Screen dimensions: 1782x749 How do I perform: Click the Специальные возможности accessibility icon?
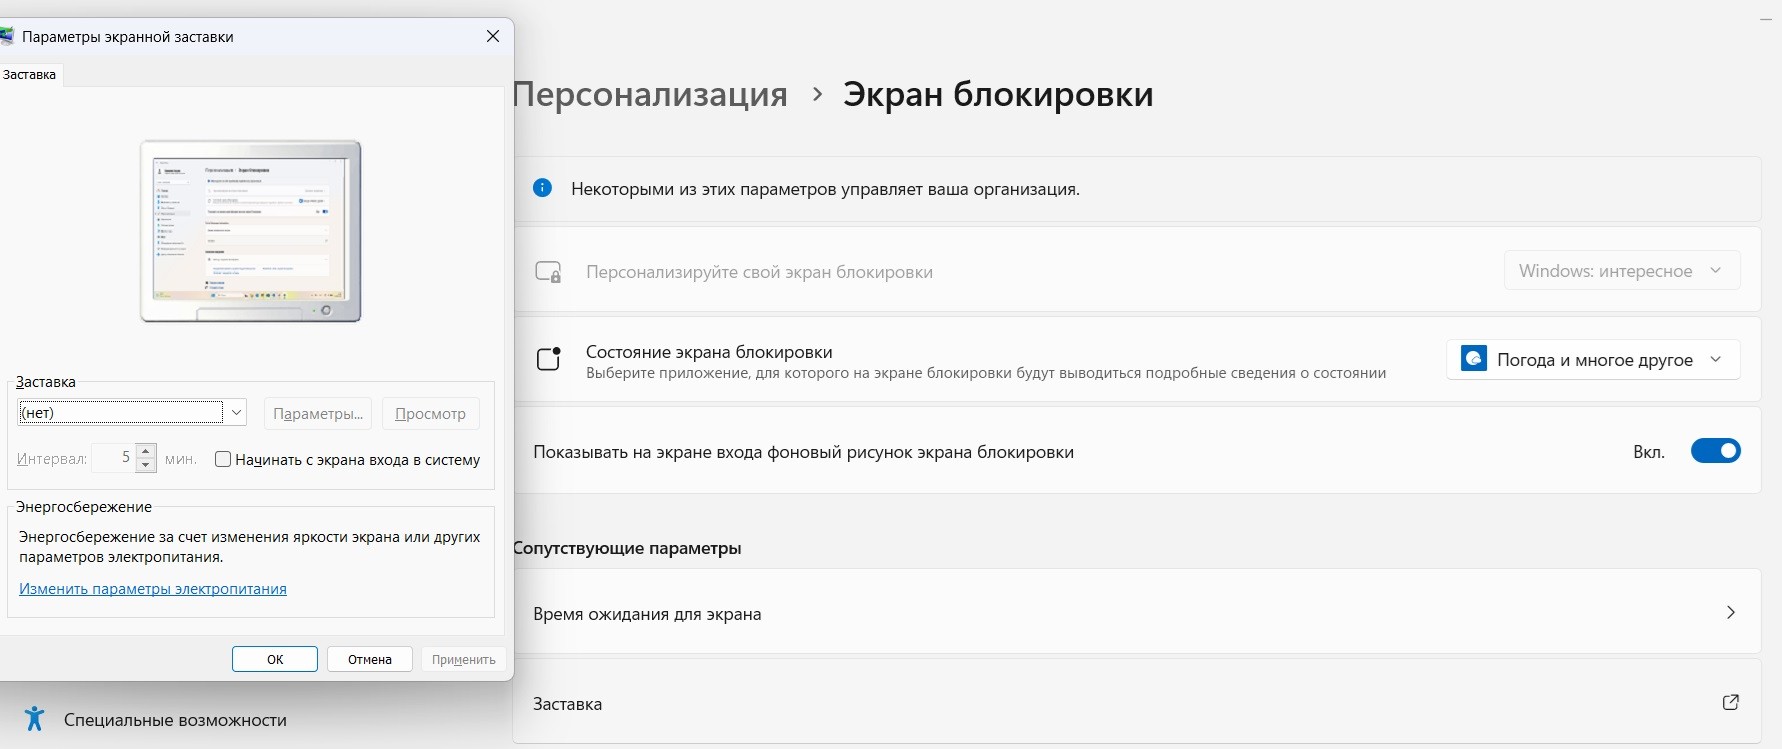click(x=34, y=719)
